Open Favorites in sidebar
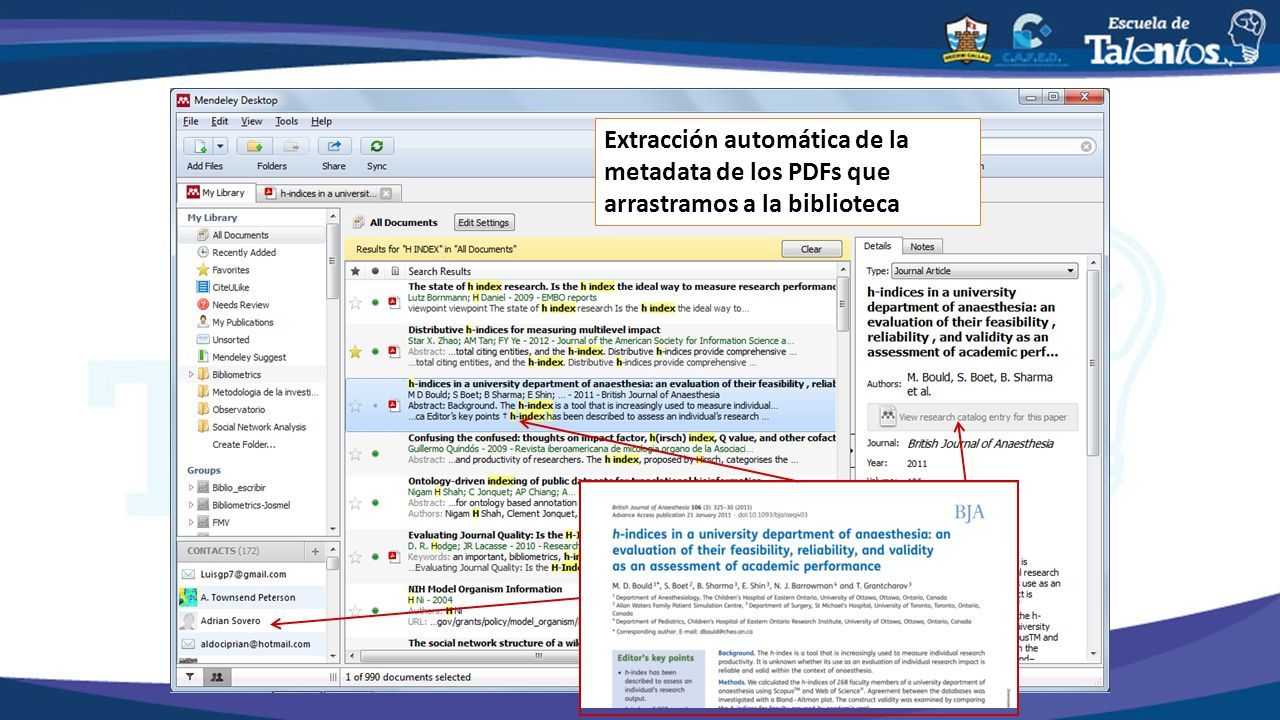Viewport: 1280px width, 720px height. 230,270
